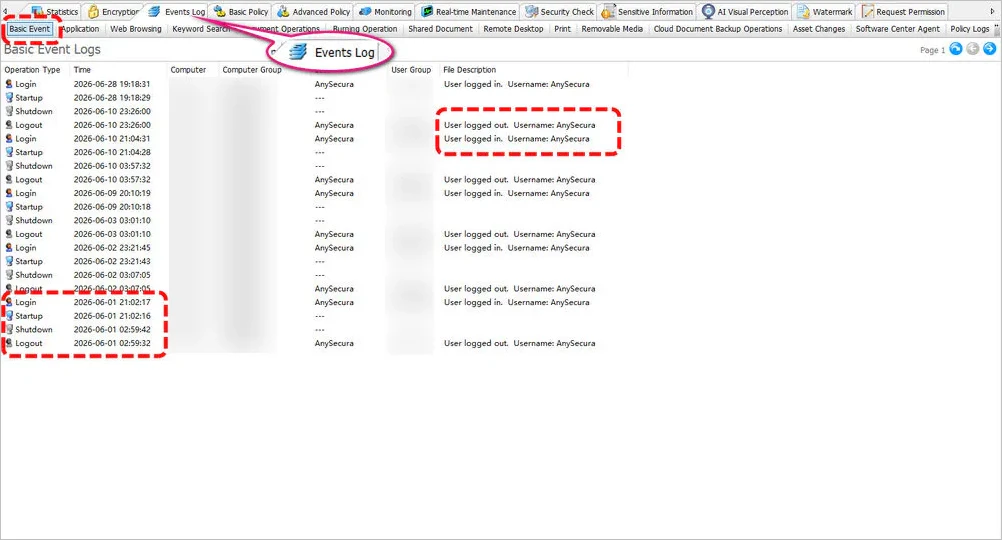Show earlier tabs with left overflow arrow
1002x540 pixels.
click(x=5, y=12)
